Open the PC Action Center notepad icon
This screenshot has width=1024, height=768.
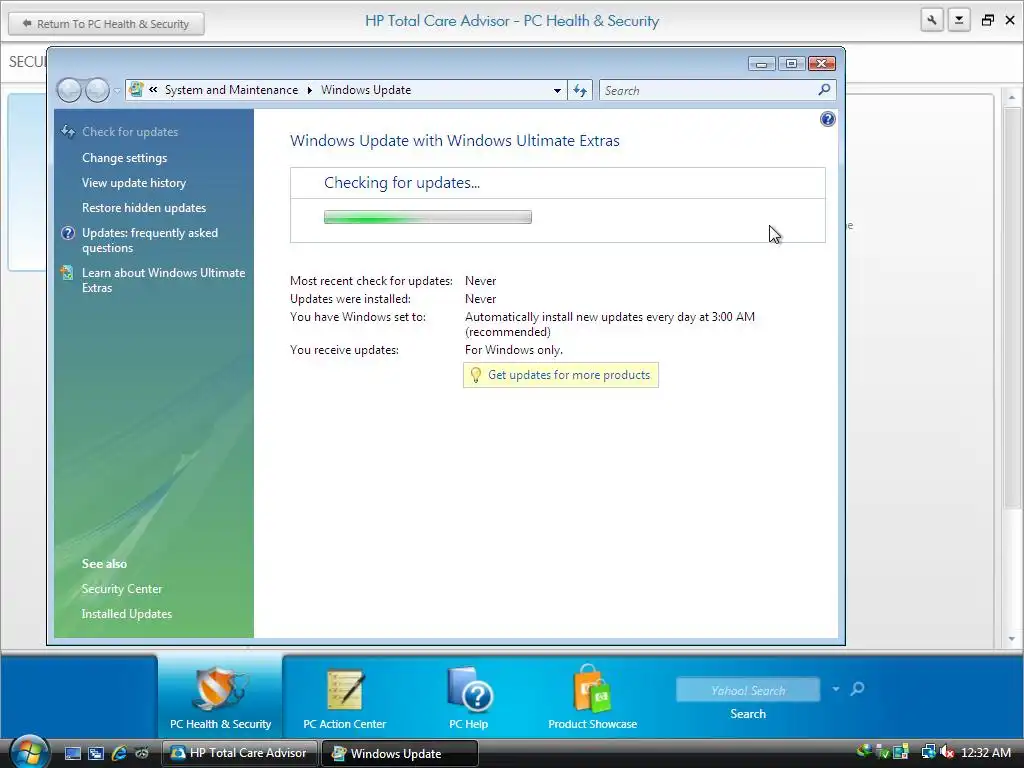click(345, 690)
